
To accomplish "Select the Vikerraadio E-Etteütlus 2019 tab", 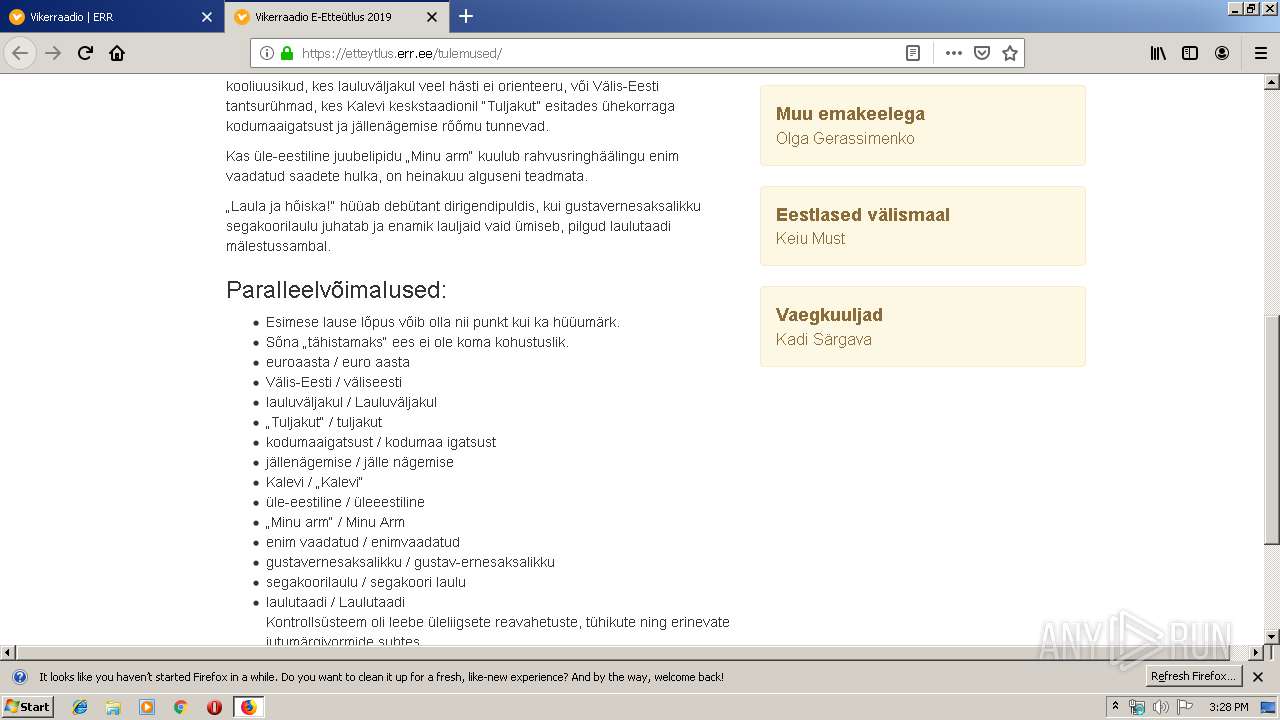I will [336, 17].
